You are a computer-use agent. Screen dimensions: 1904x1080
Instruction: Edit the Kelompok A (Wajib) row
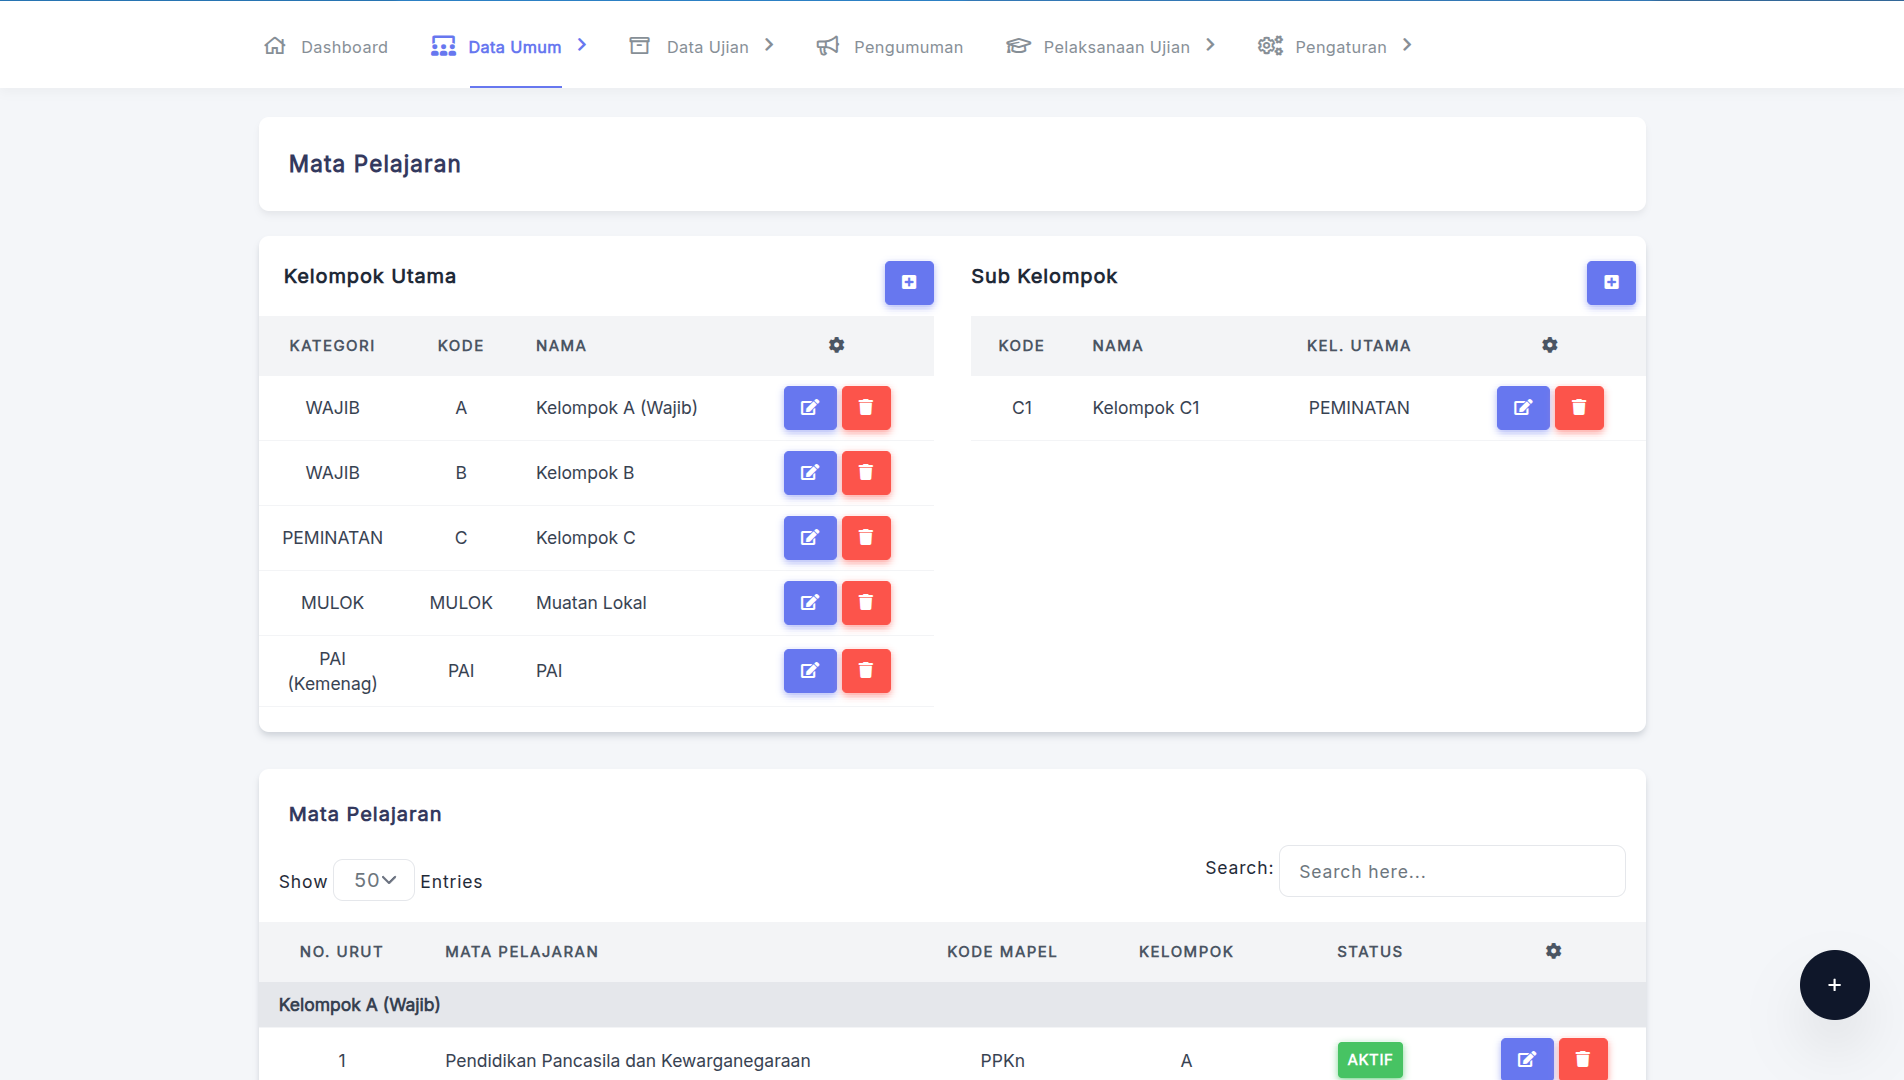809,408
